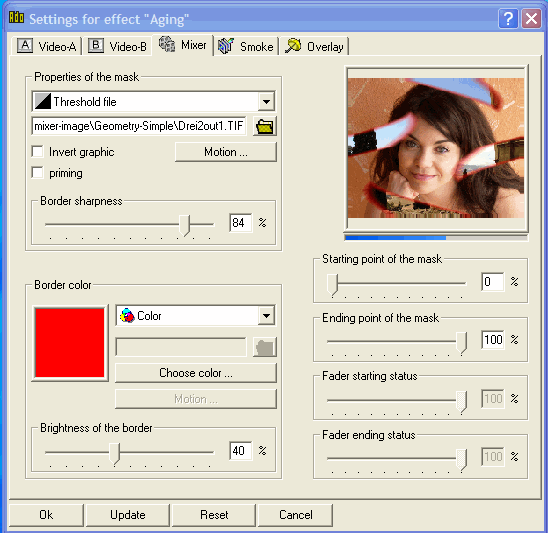Click Ending point value field showing 100
Screen dimensions: 548x533
point(493,339)
